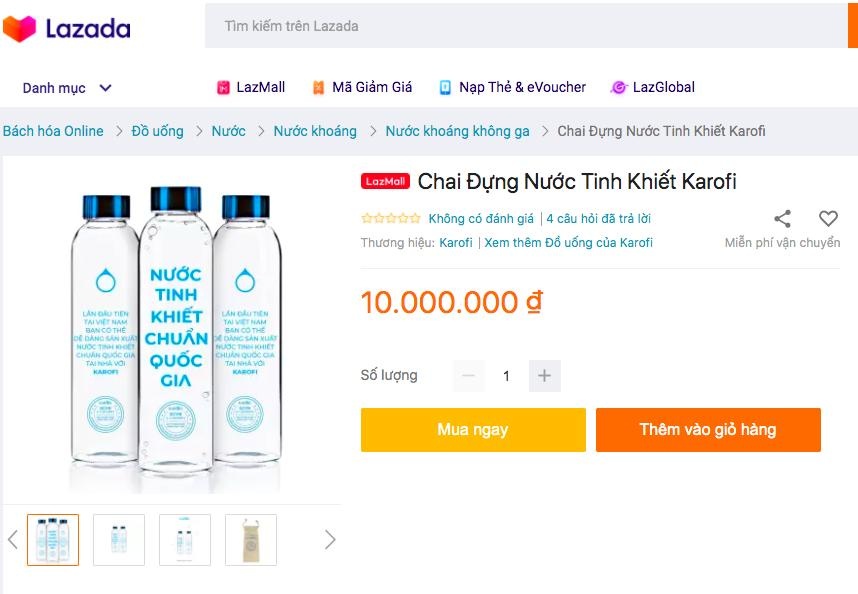Click the LazGlobal planet icon
The image size is (858, 594).
(x=619, y=88)
